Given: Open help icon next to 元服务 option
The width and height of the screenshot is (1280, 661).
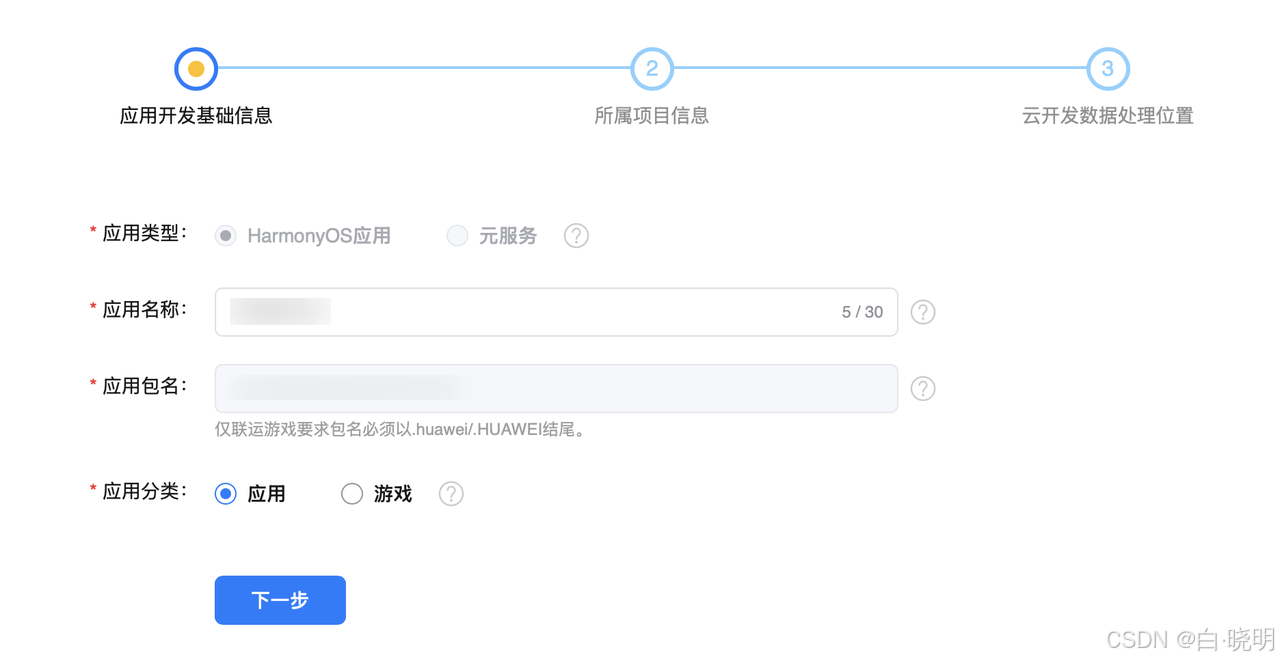Looking at the screenshot, I should pyautogui.click(x=576, y=236).
